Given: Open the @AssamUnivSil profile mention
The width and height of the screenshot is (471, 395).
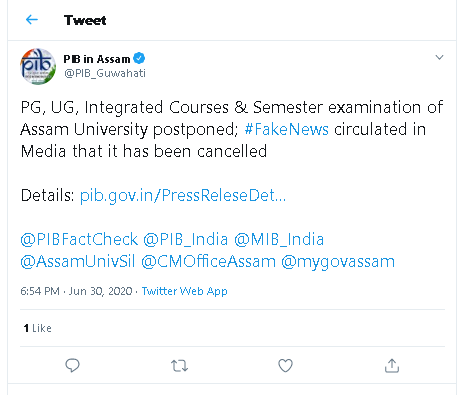Looking at the screenshot, I should click(x=78, y=261).
